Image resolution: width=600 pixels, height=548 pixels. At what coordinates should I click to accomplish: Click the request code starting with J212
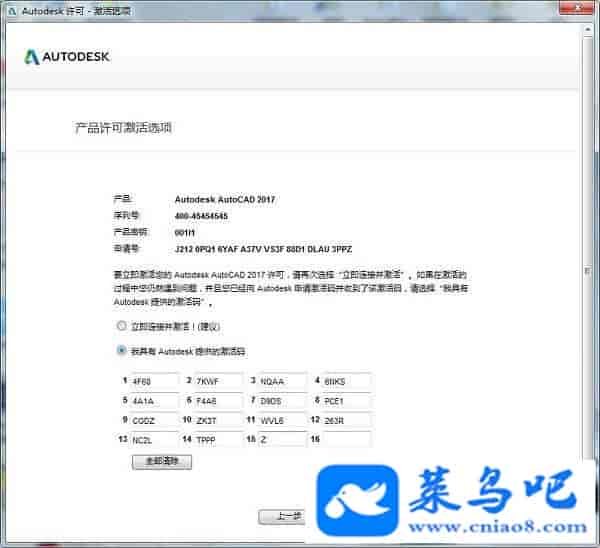(x=263, y=250)
